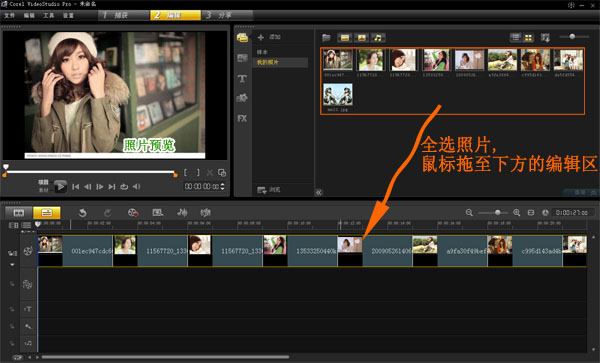The height and width of the screenshot is (363, 600).
Task: Toggle showing photos in library
Action: point(361,37)
